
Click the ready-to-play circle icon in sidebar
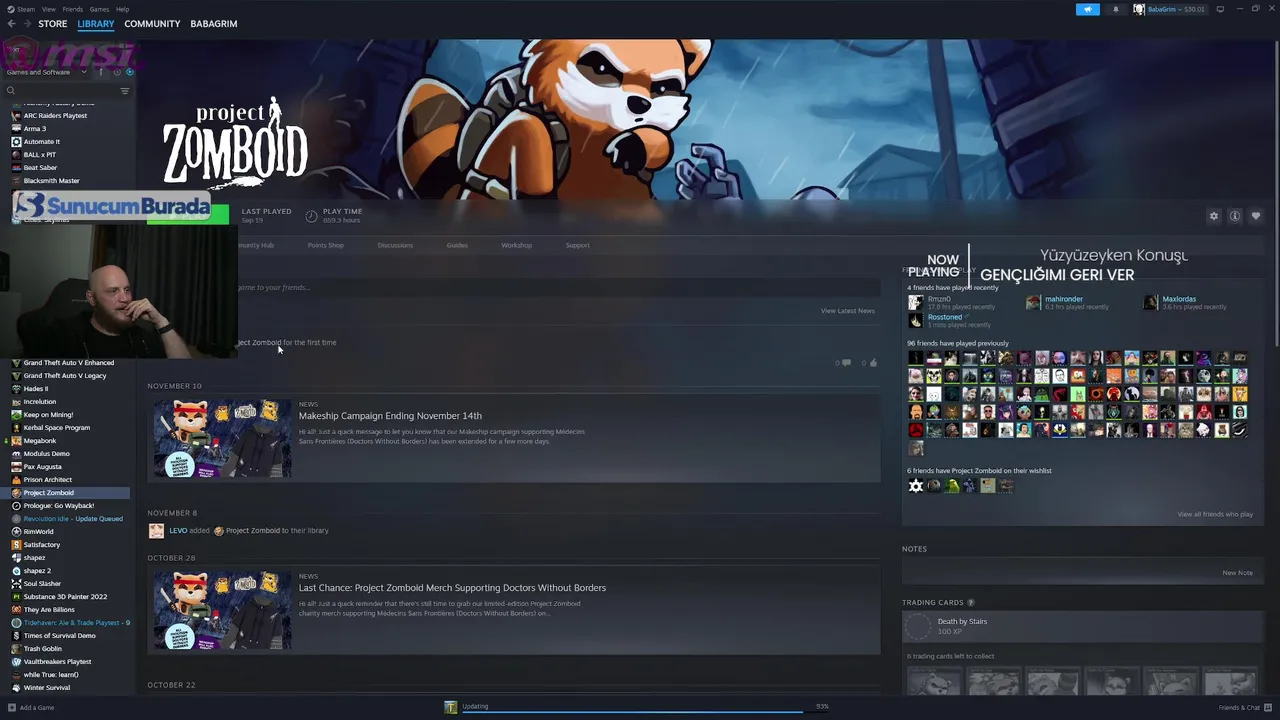129,72
